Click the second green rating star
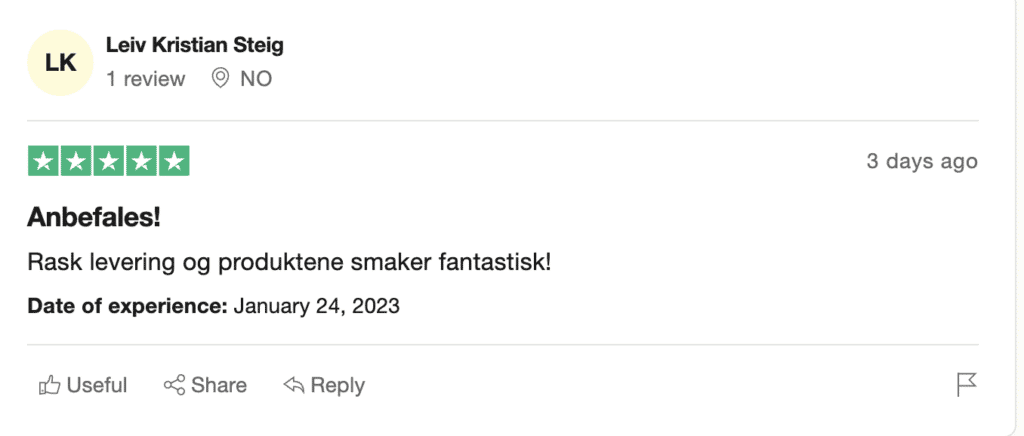Viewport: 1024px width, 436px height. coord(76,161)
